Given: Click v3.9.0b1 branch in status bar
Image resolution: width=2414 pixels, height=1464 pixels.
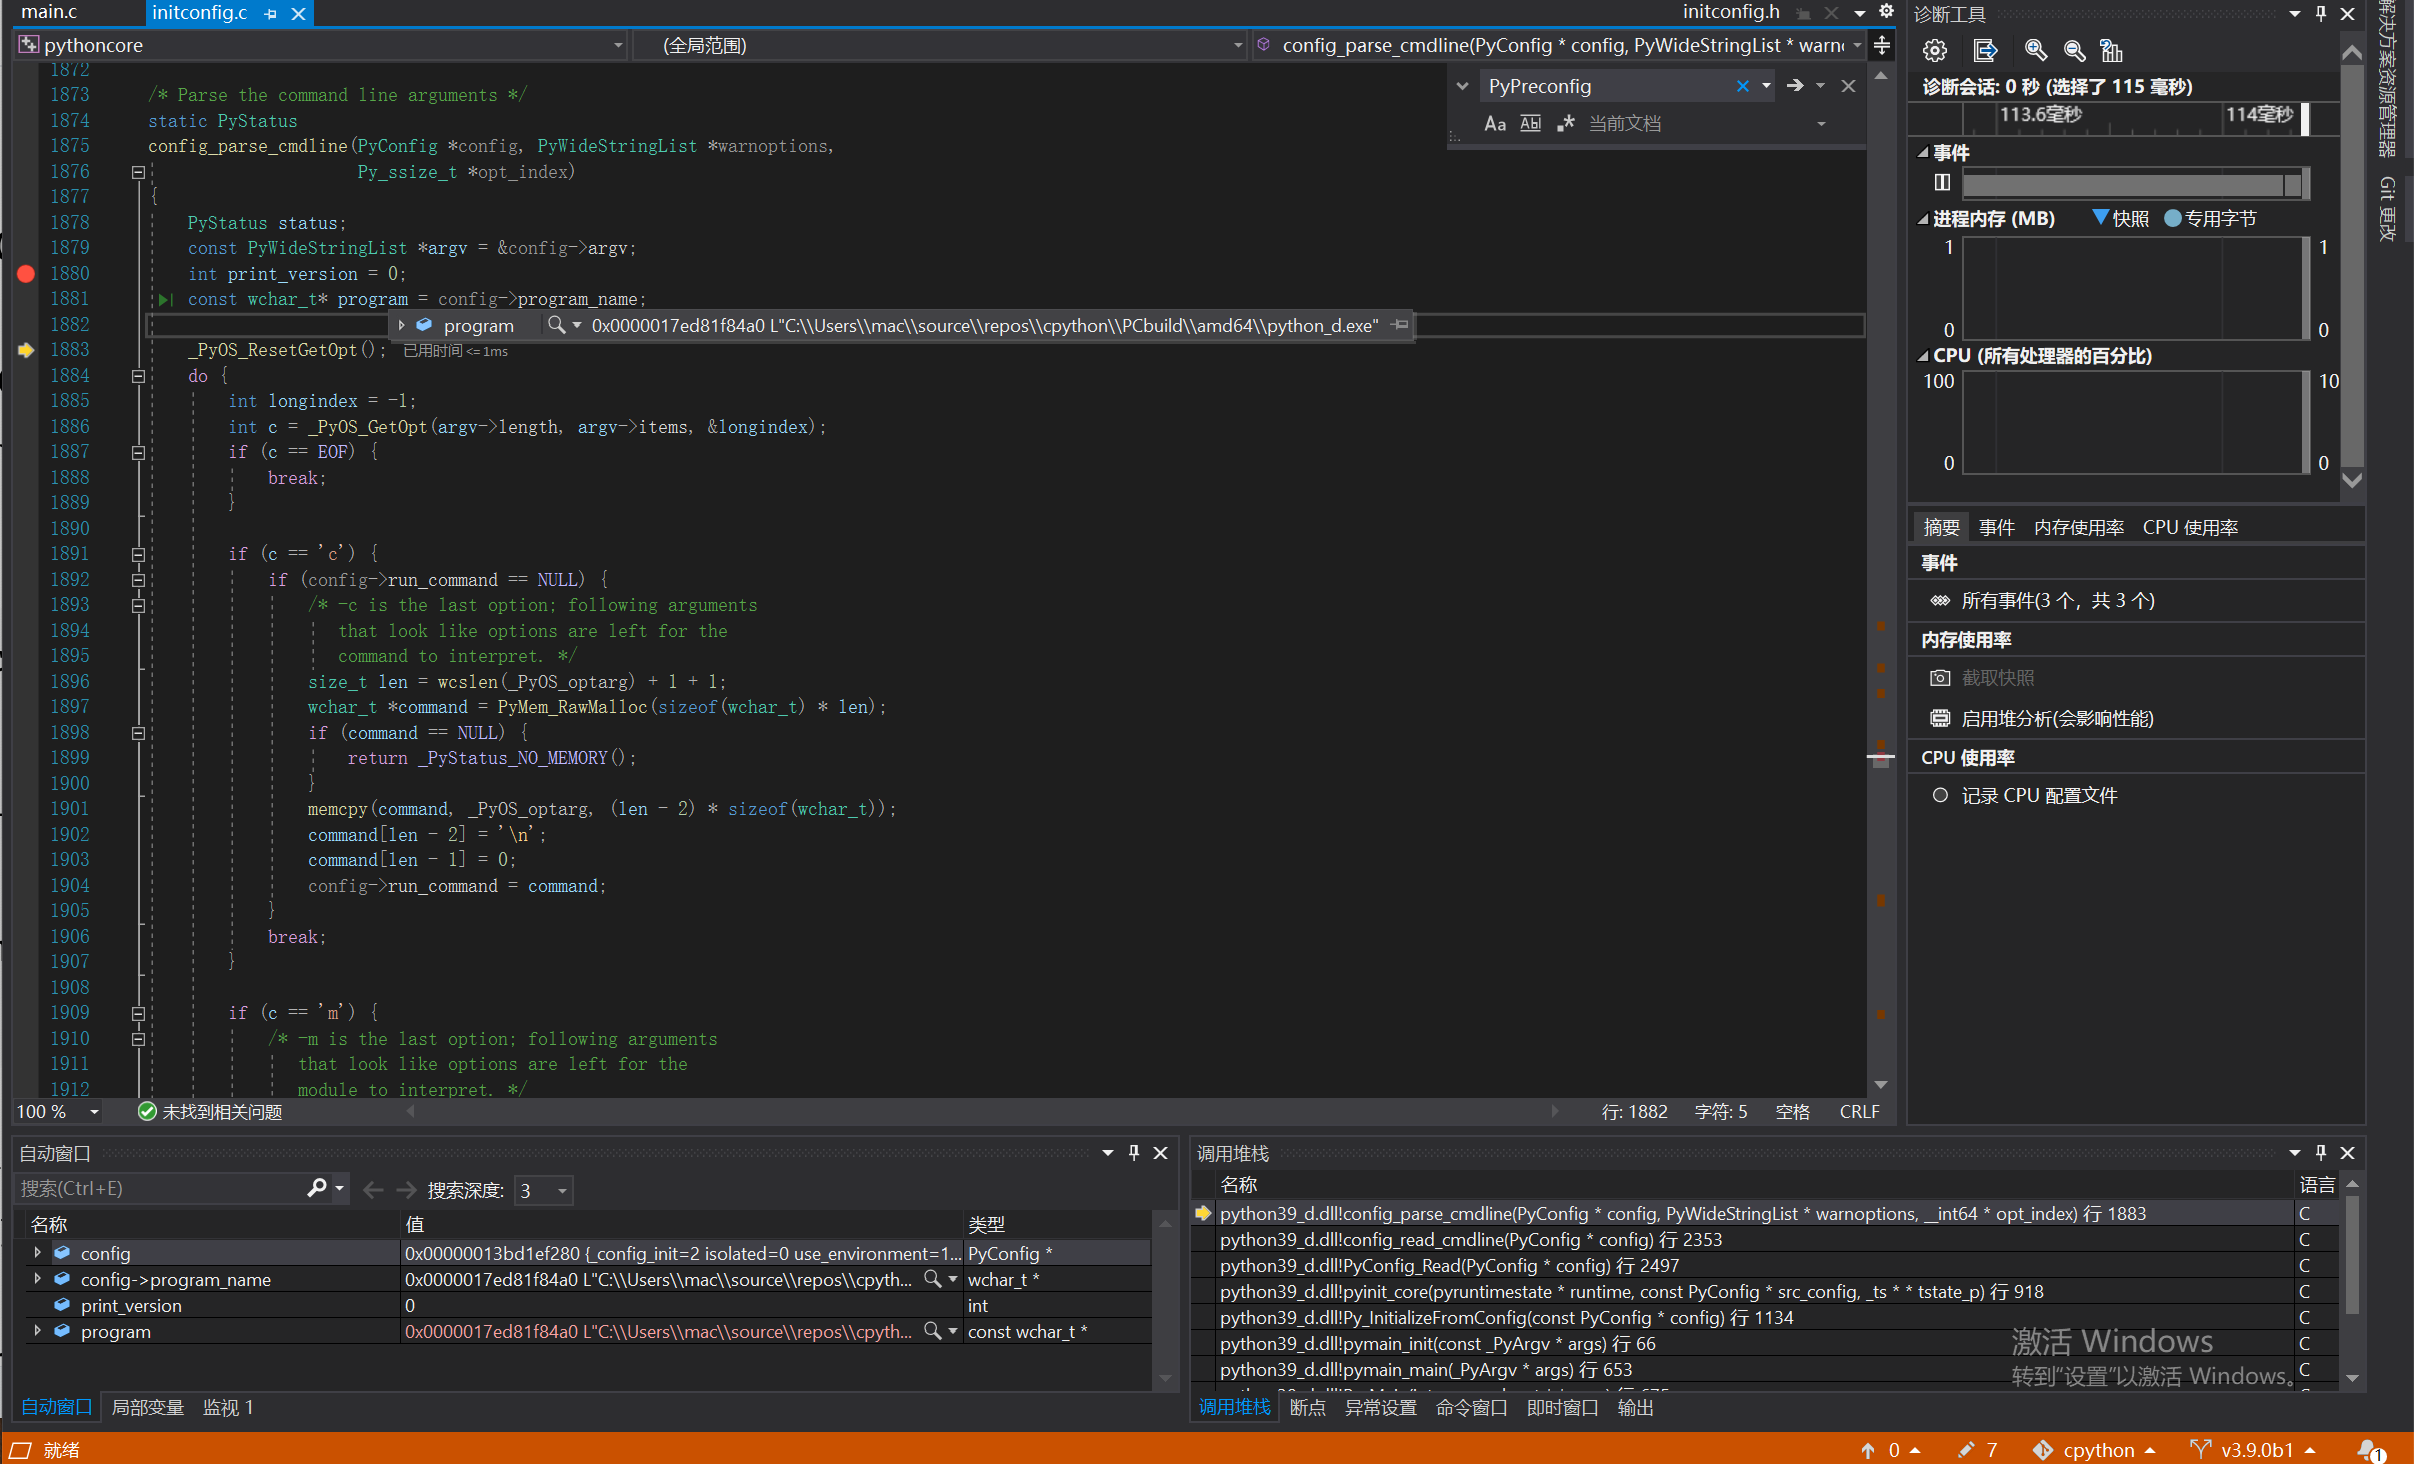Looking at the screenshot, I should 2254,1450.
